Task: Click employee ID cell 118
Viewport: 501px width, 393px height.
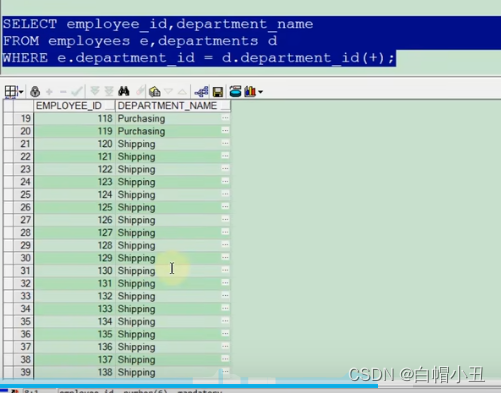Action: (74, 118)
